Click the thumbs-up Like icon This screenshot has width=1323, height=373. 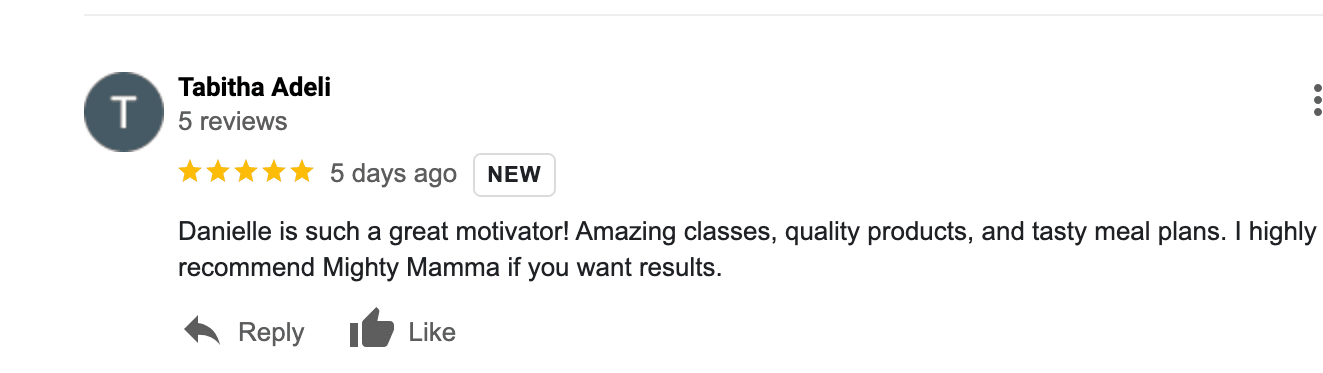[371, 330]
